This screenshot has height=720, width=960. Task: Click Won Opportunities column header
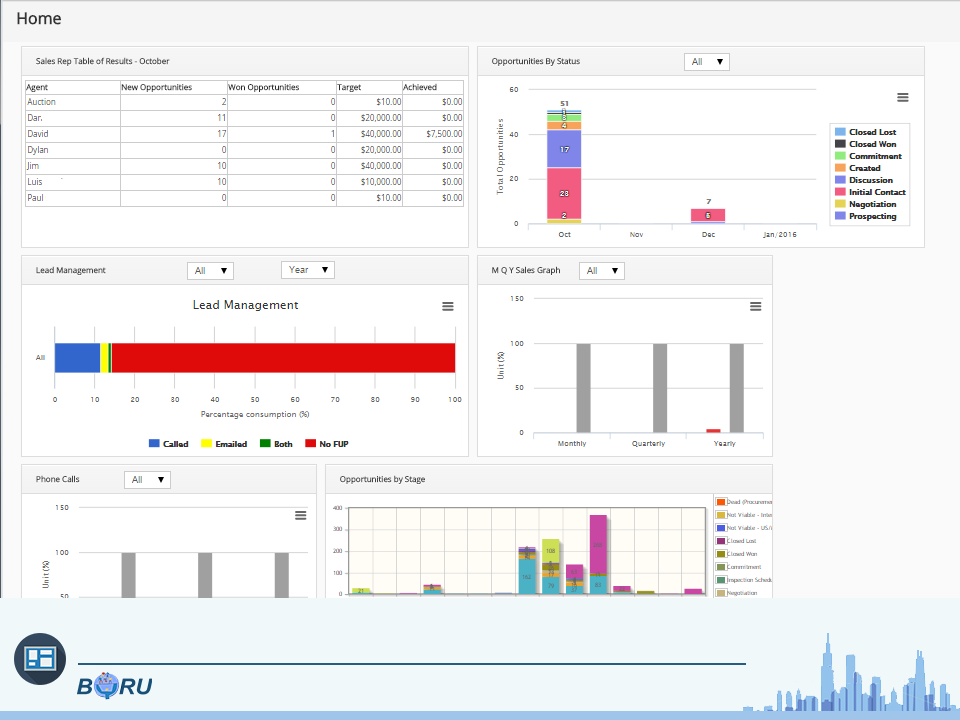[282, 87]
